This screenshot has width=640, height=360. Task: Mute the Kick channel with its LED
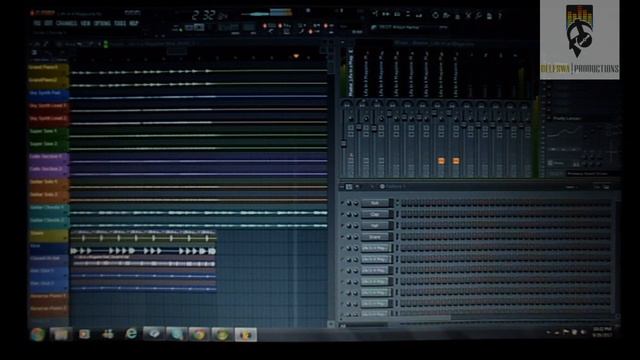[x=342, y=203]
